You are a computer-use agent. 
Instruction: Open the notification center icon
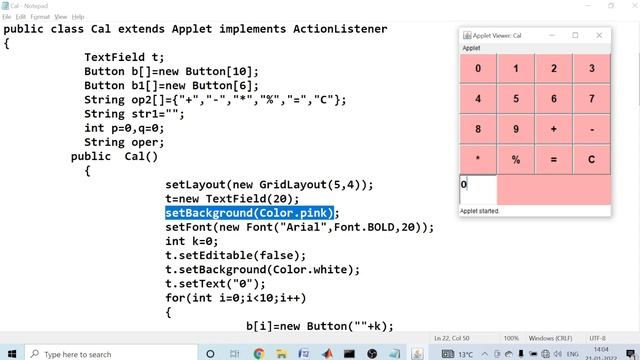click(x=631, y=354)
